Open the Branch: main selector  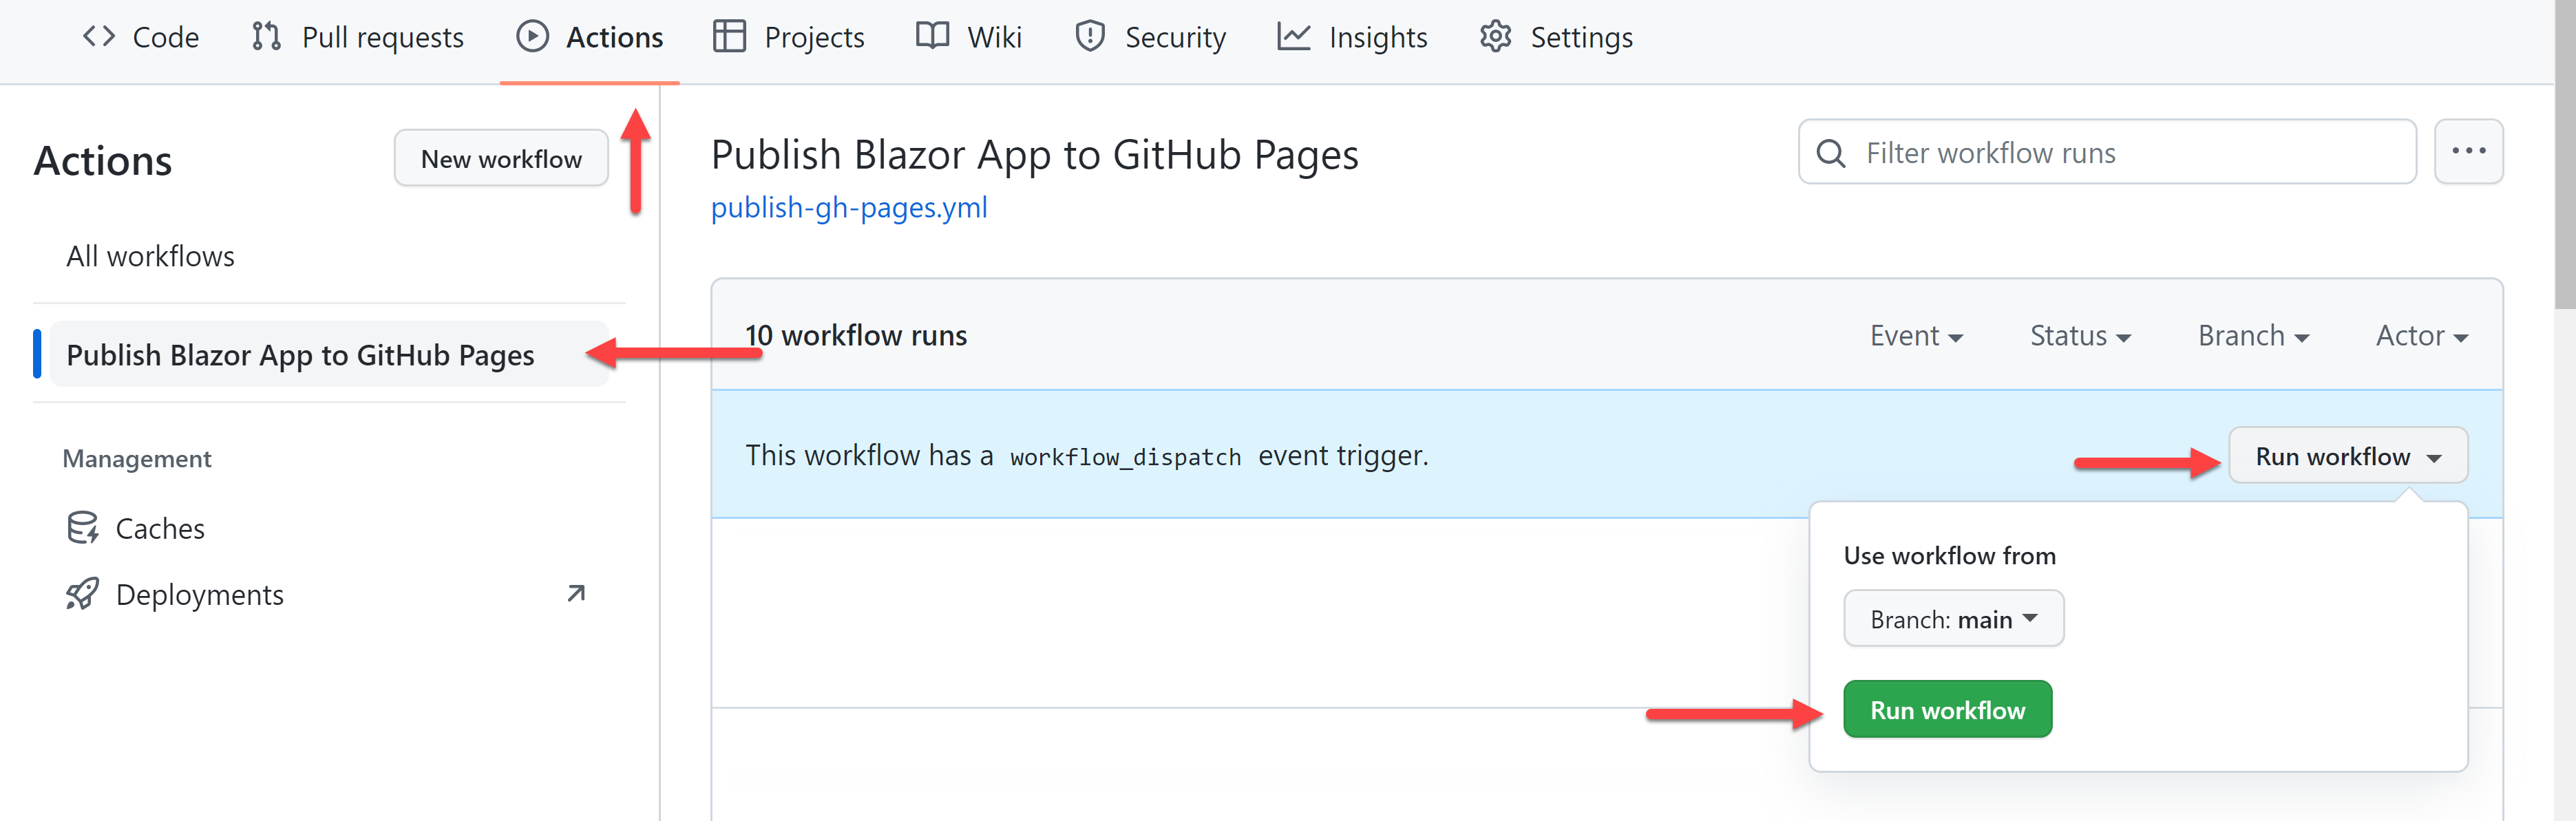(x=1953, y=619)
